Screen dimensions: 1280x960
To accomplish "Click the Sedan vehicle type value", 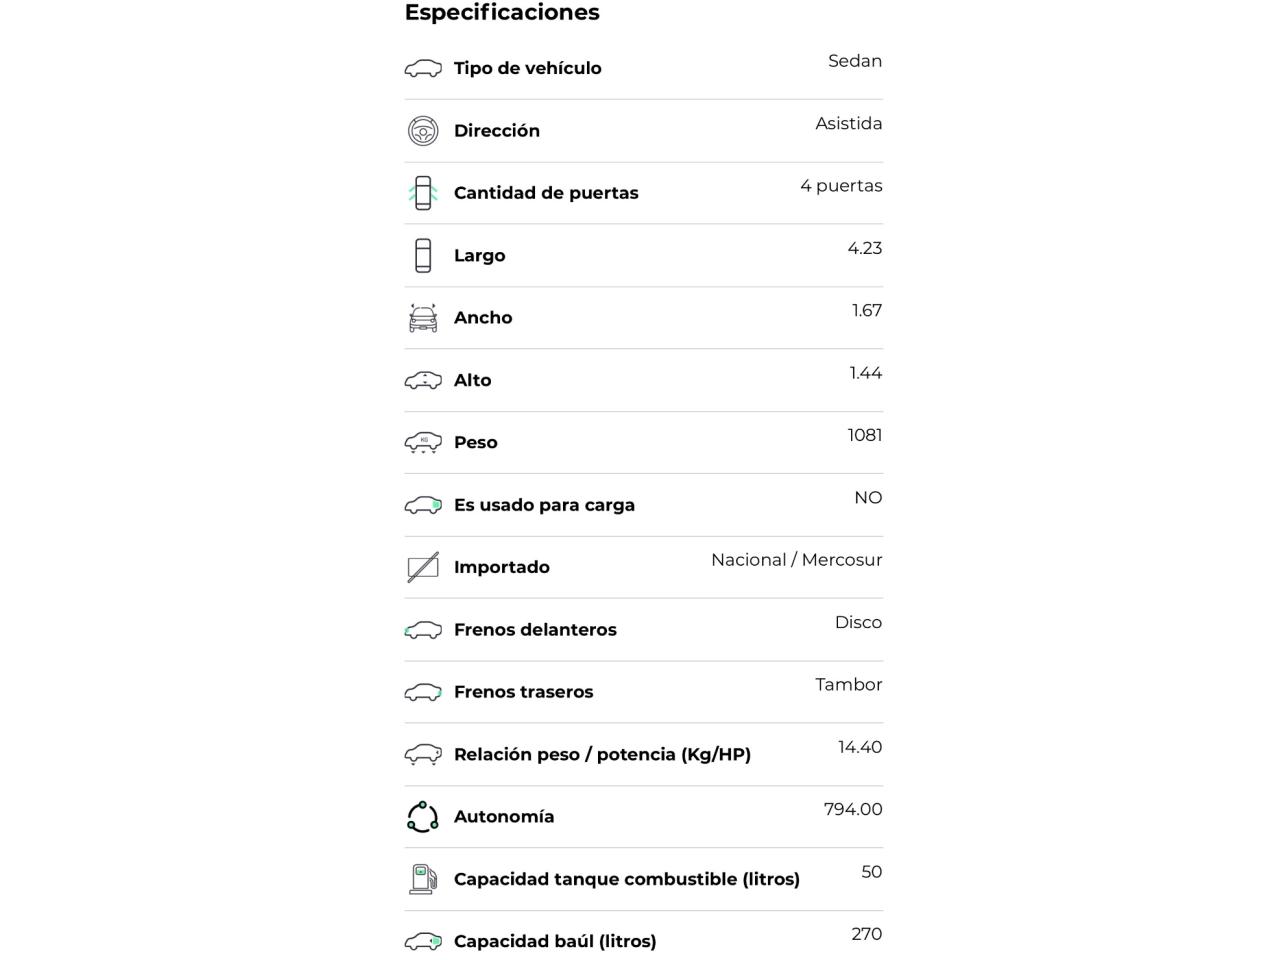I will tap(855, 61).
